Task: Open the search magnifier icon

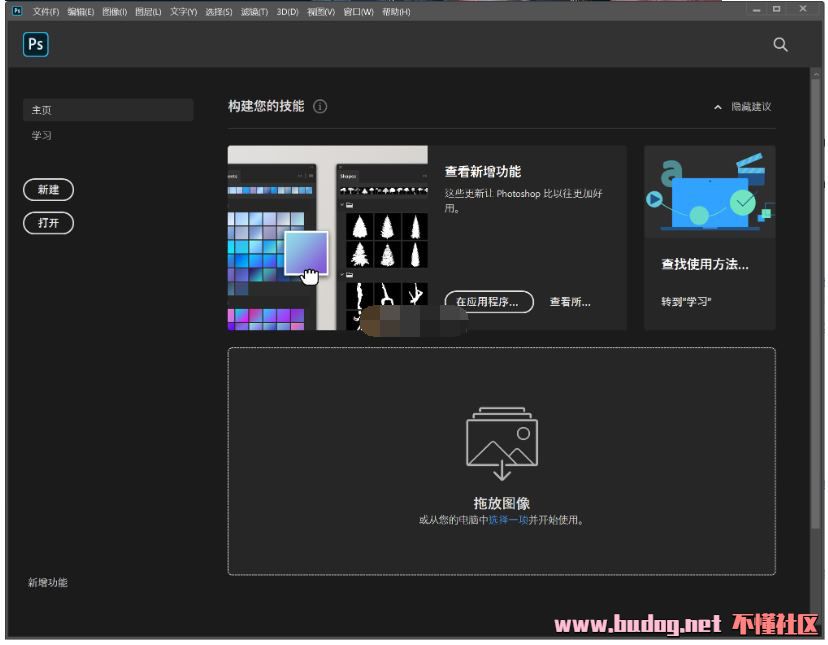Action: pyautogui.click(x=780, y=45)
